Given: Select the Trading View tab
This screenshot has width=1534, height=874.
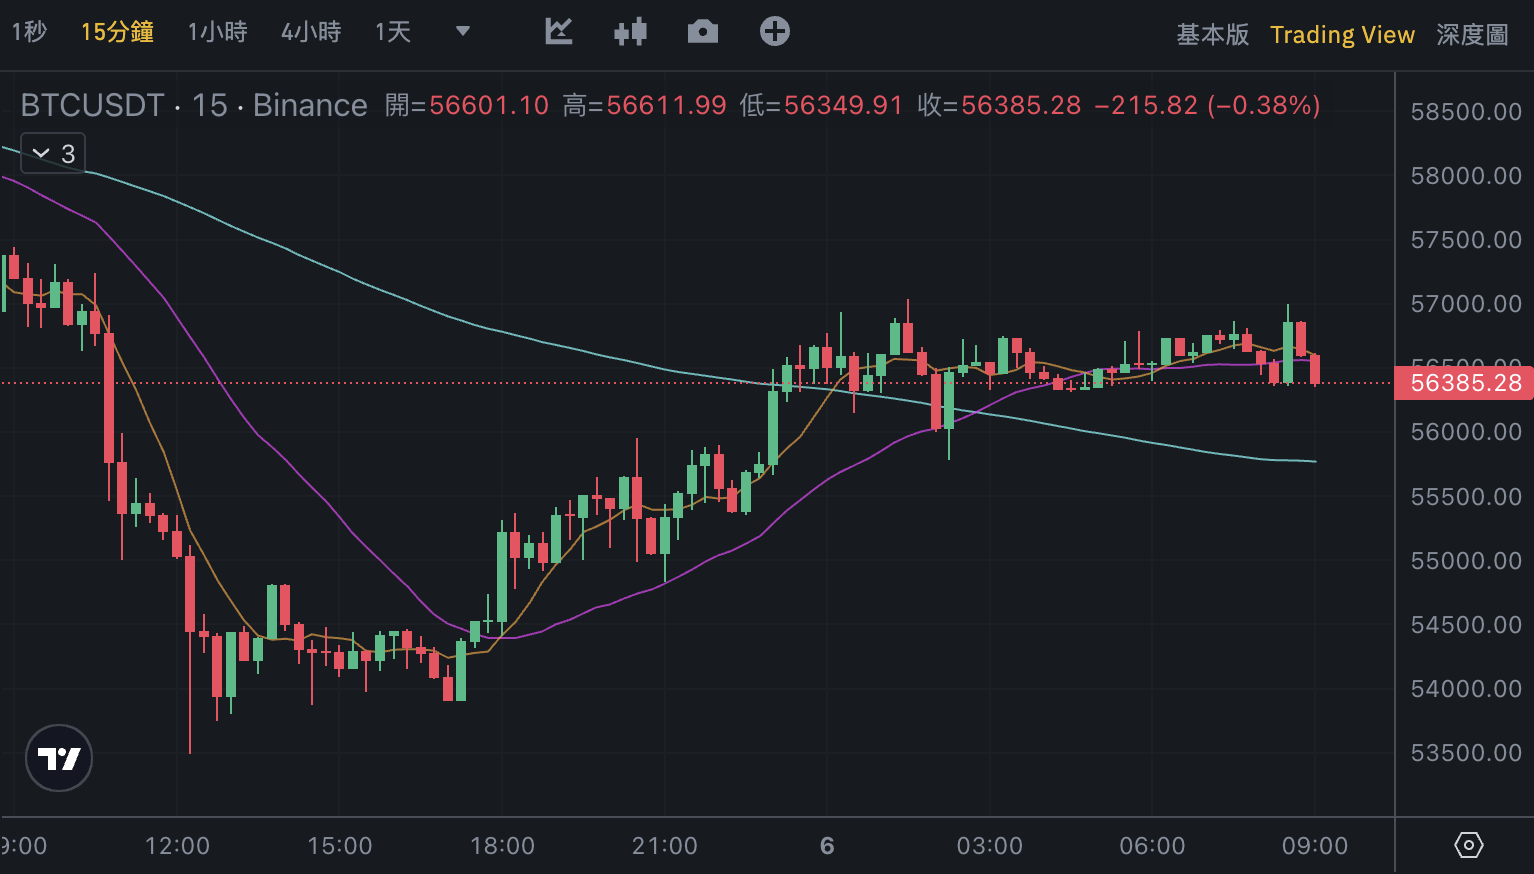Looking at the screenshot, I should [1342, 35].
